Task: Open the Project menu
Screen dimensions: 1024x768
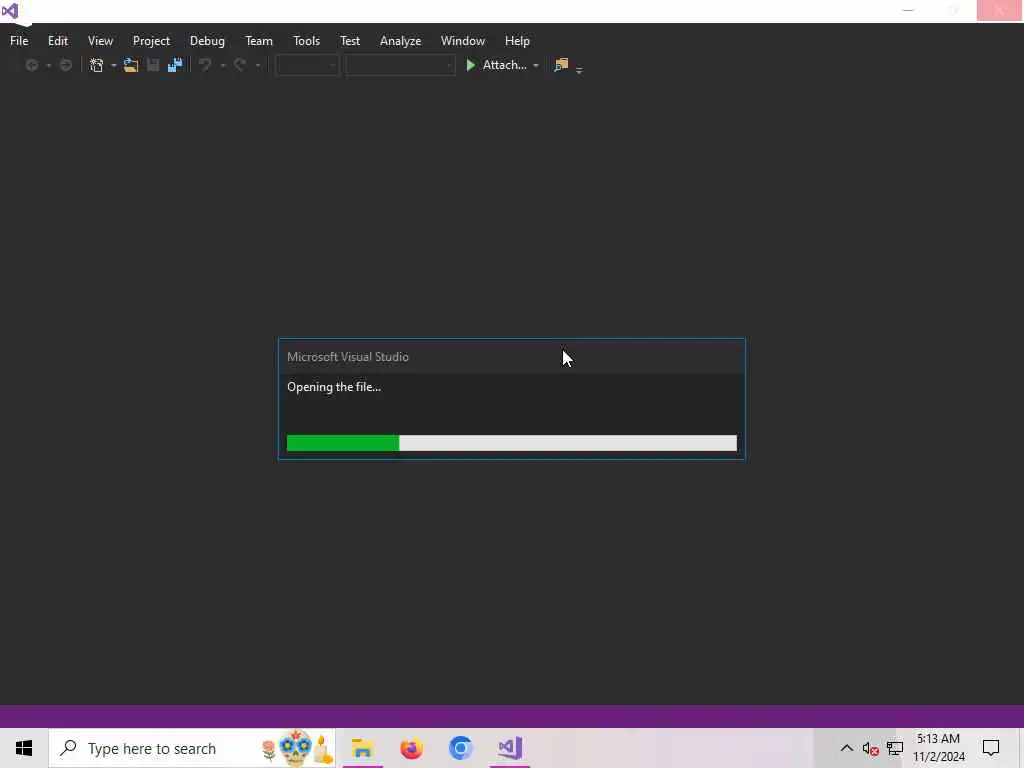Action: point(151,40)
